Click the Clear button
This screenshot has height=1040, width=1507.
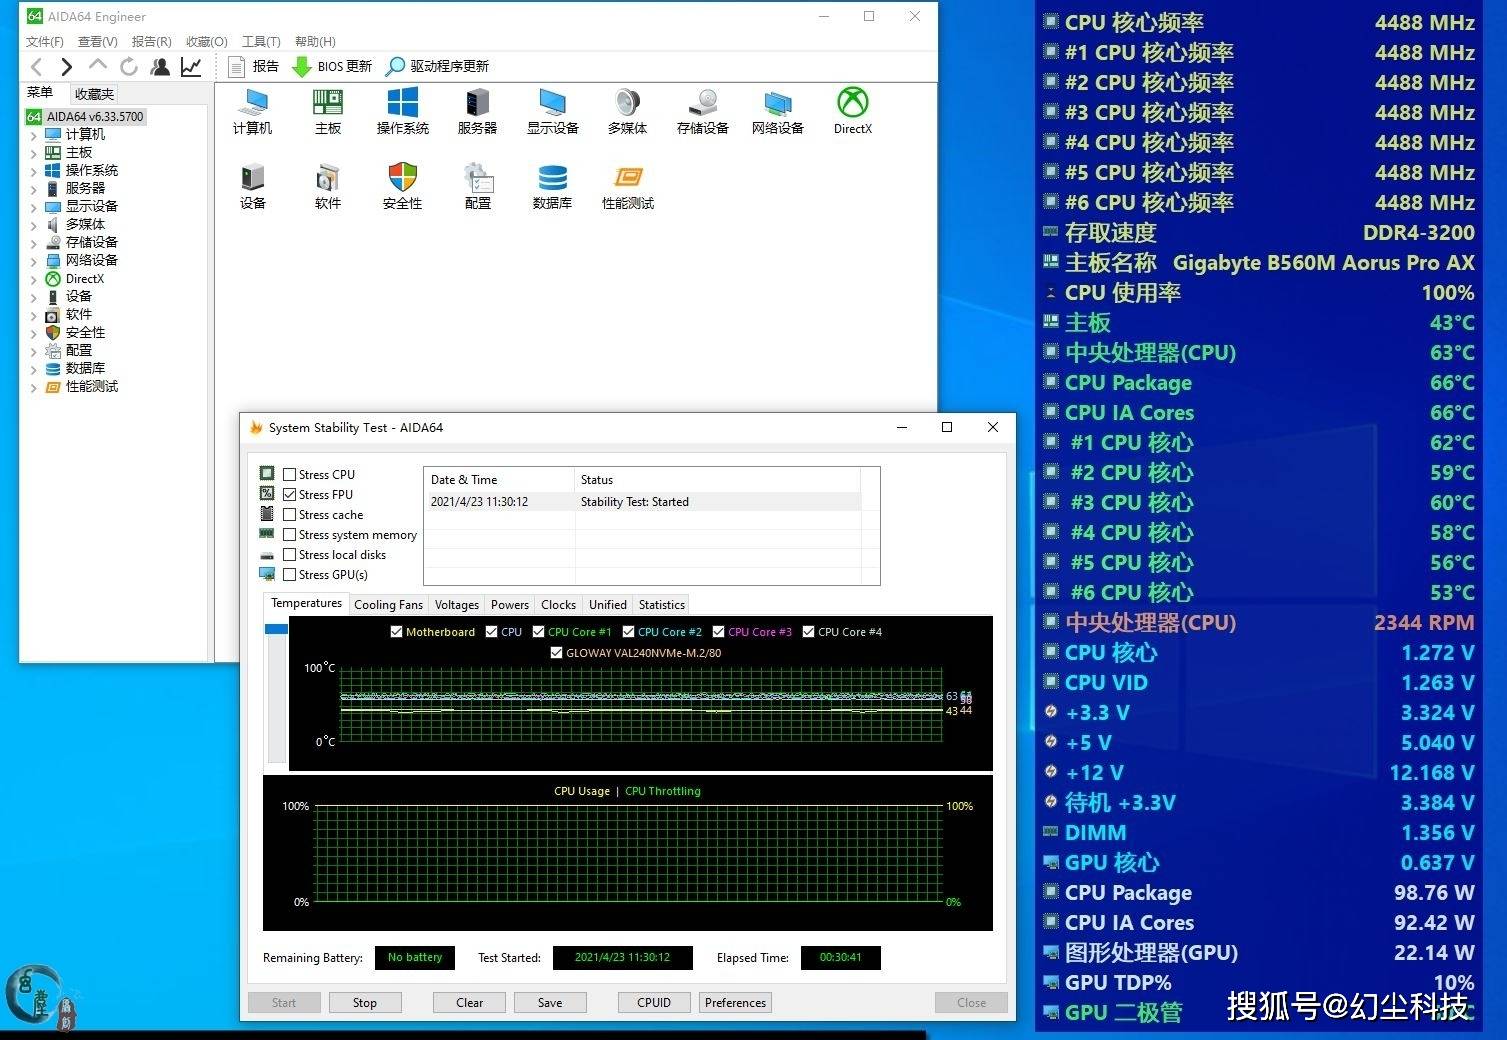point(470,1003)
